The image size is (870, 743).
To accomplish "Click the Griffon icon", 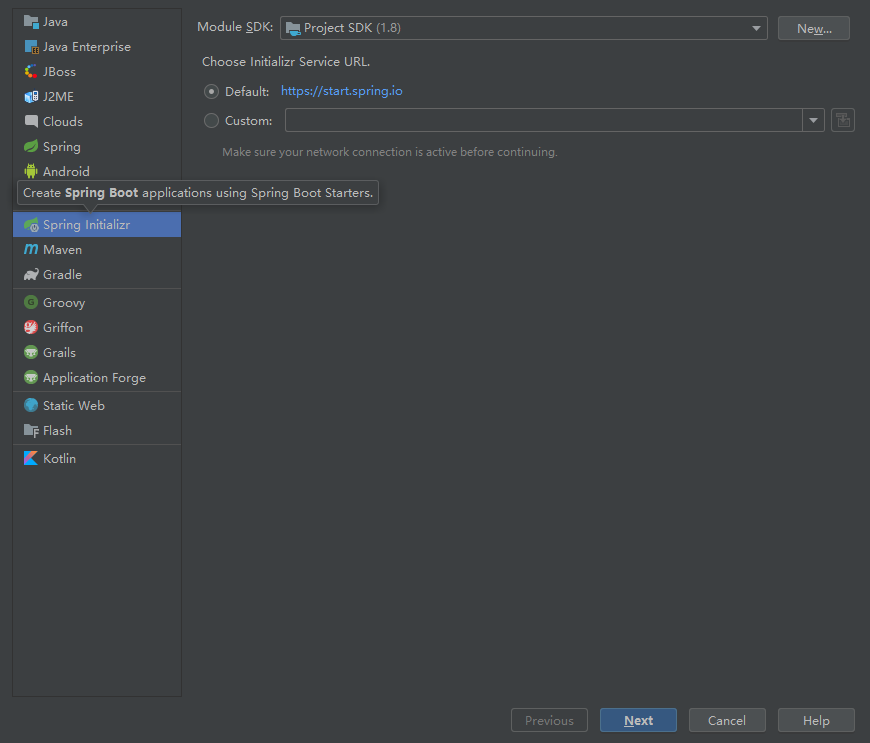I will coord(31,327).
